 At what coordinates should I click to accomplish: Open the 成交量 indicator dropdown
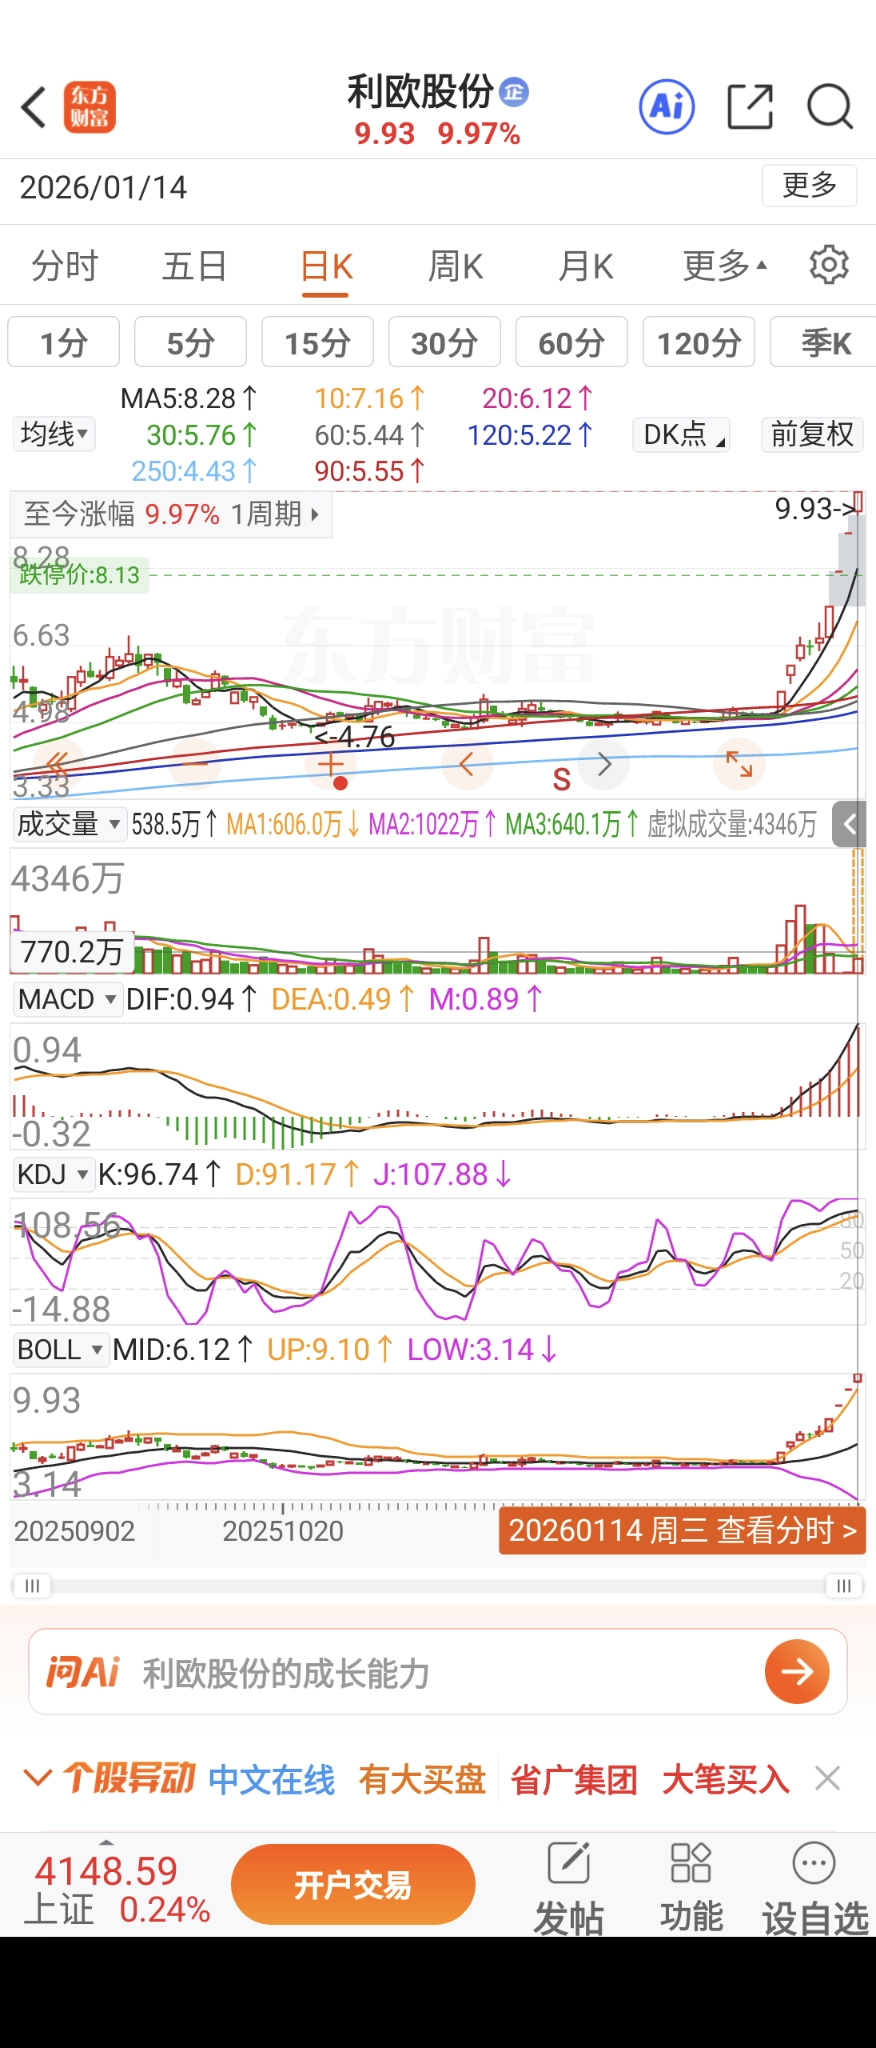coord(68,825)
